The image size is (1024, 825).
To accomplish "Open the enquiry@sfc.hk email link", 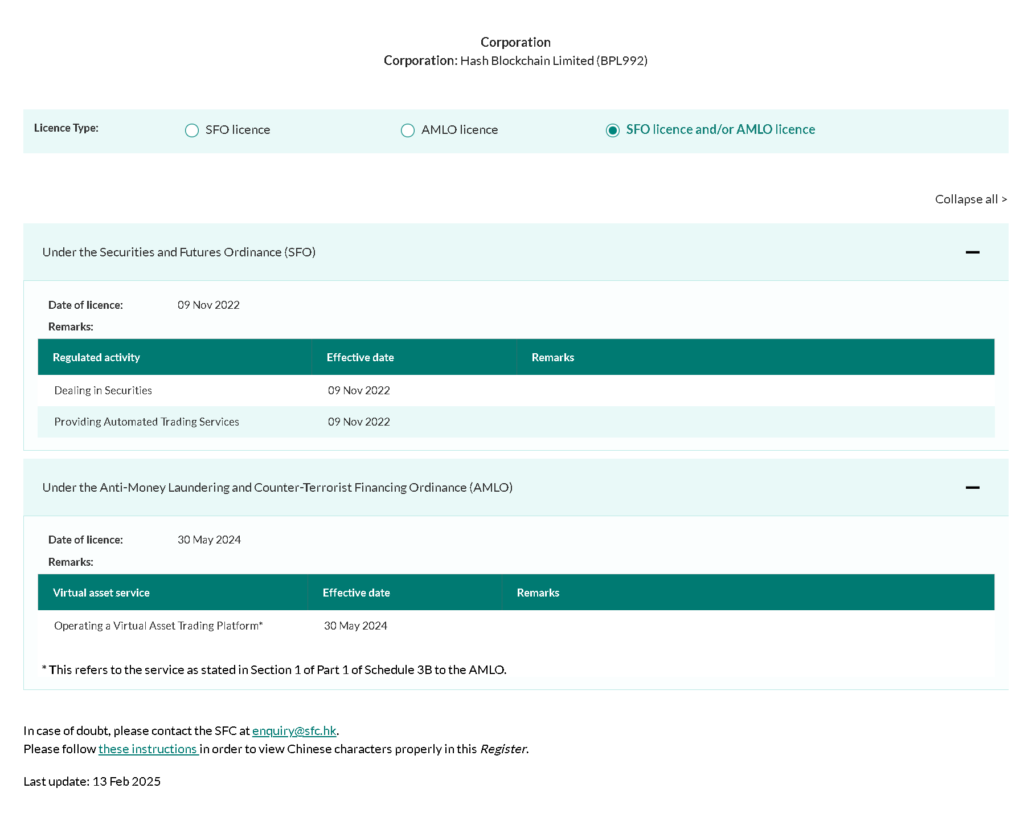I will (294, 730).
